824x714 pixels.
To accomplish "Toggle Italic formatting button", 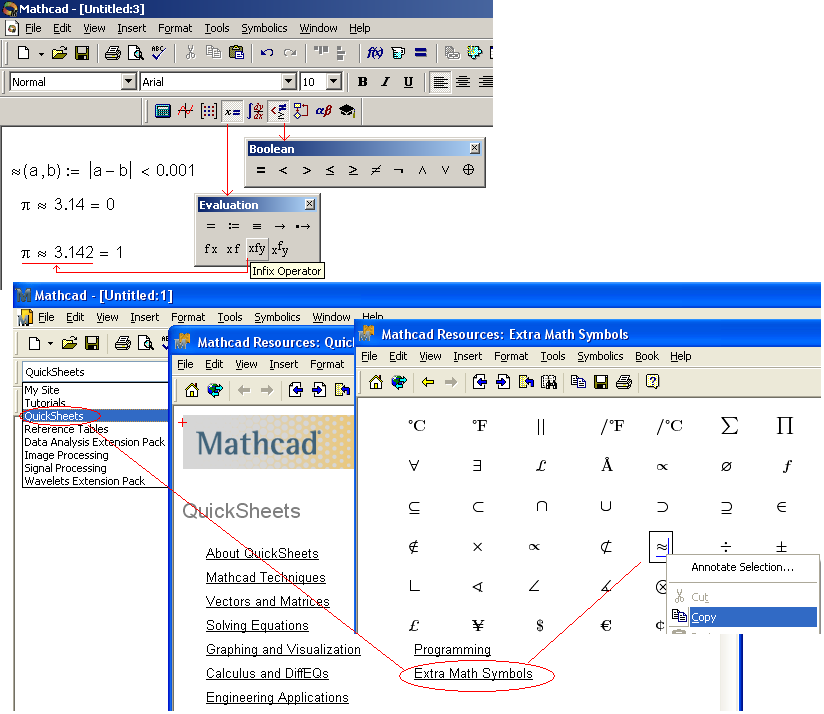I will click(385, 81).
